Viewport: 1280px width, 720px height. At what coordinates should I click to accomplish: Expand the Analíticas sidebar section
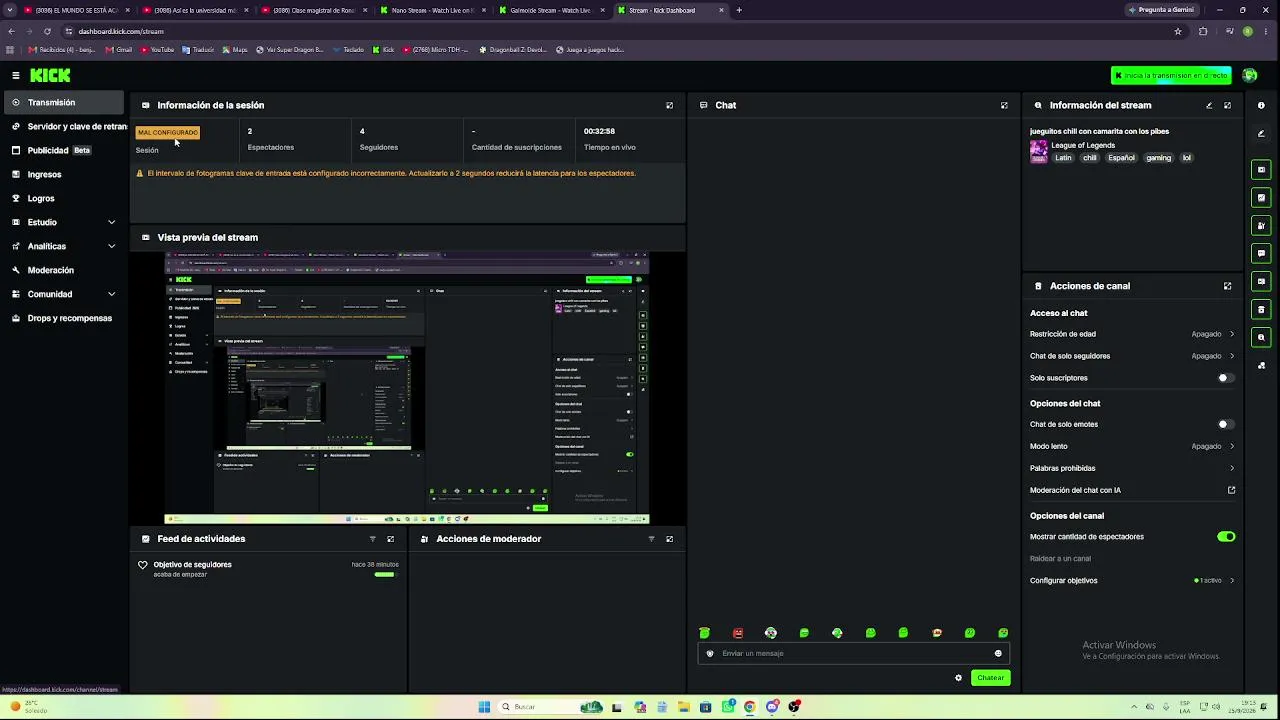(64, 246)
